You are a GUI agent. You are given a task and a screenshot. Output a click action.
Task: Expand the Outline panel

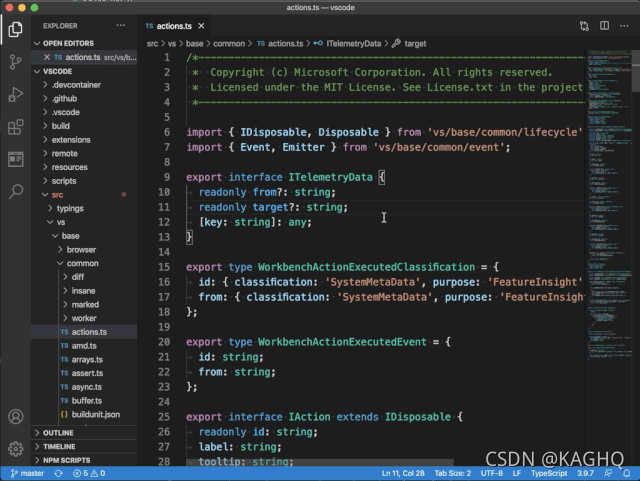[x=84, y=433]
